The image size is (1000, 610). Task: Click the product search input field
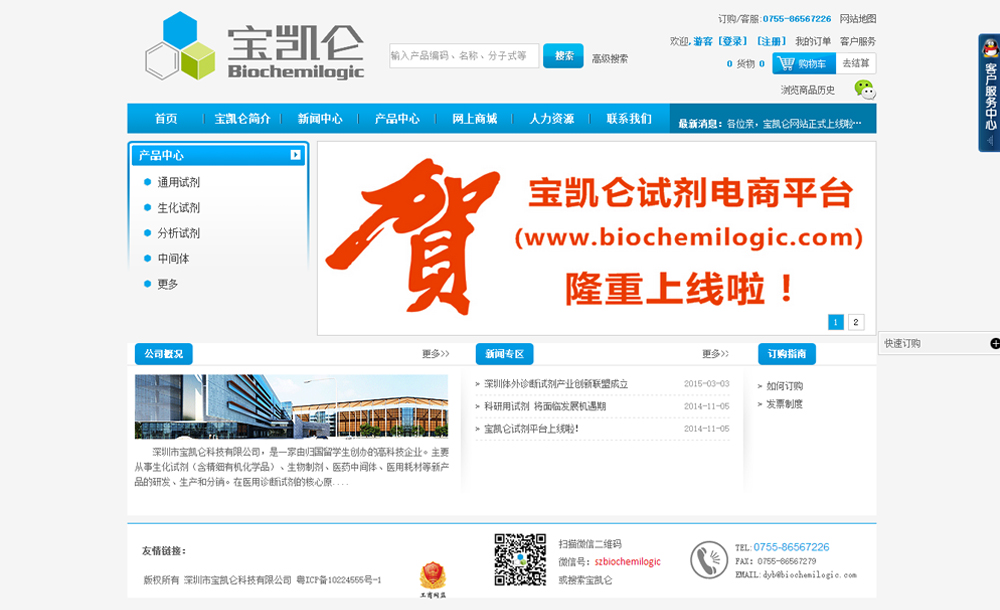point(463,56)
